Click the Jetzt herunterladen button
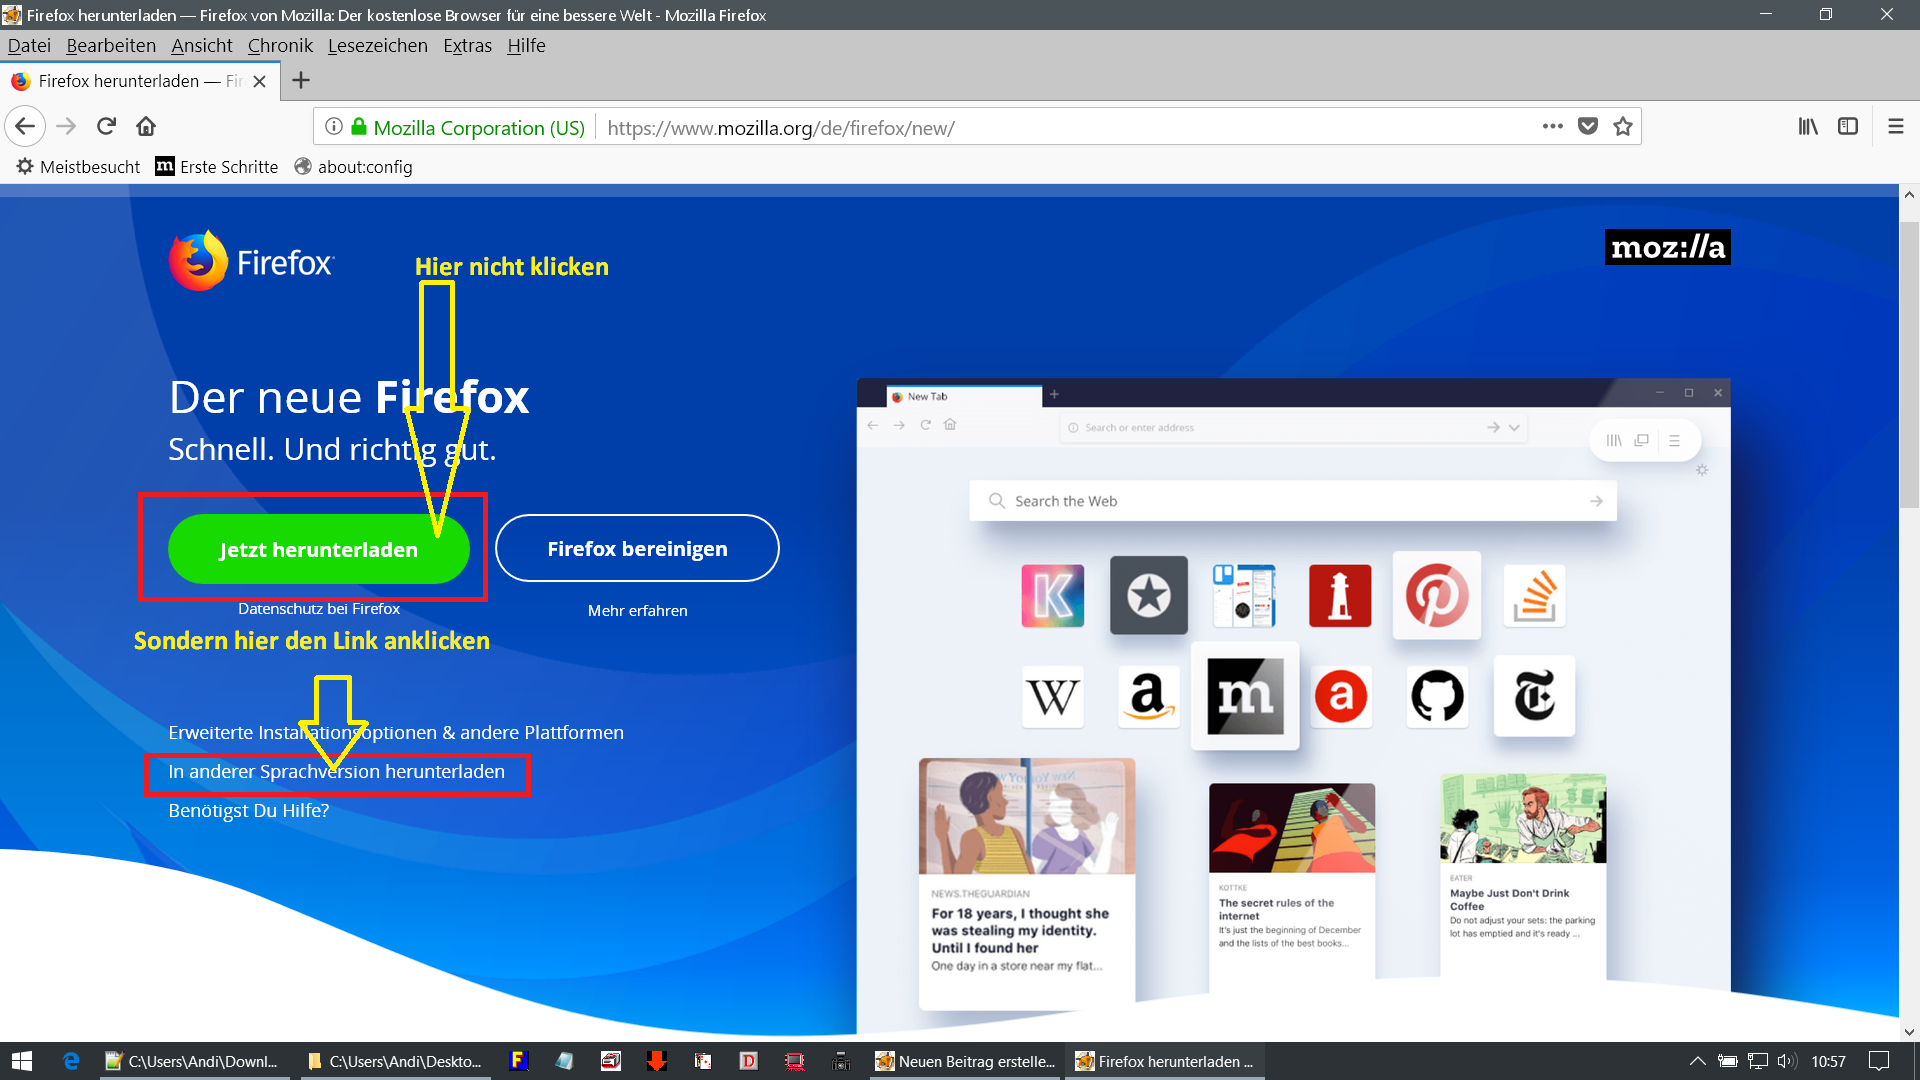Screen dimensions: 1920x1080 [318, 549]
